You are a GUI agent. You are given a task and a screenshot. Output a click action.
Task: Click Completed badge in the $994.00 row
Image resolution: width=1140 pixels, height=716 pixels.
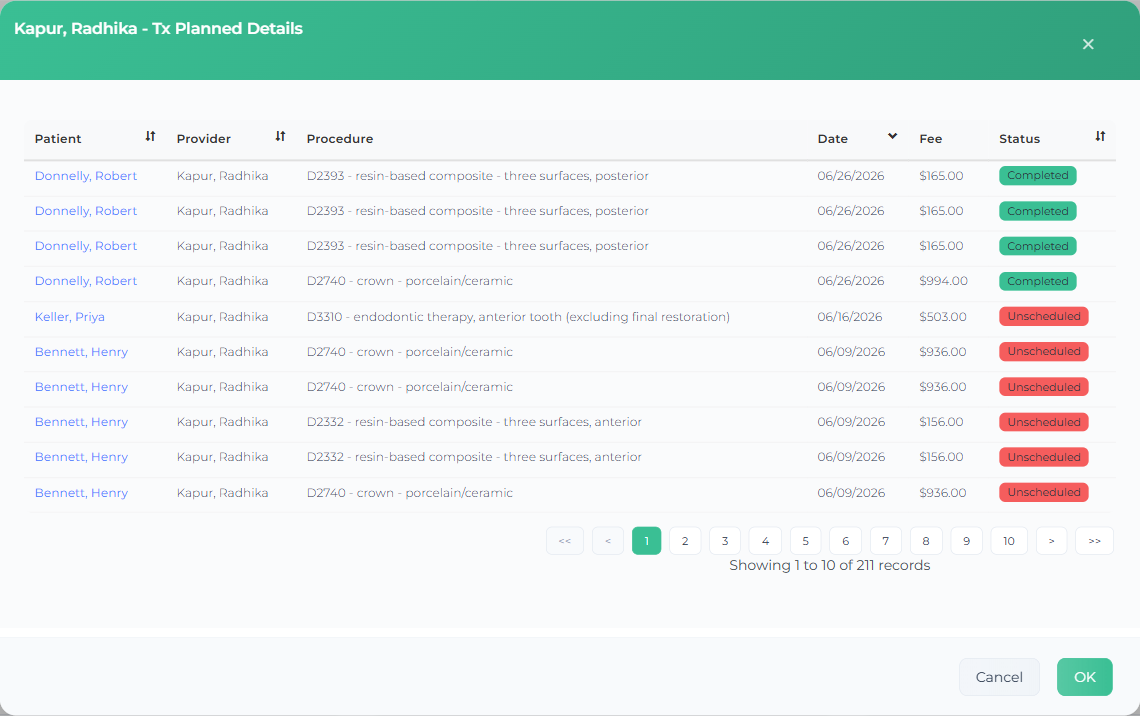[x=1037, y=281]
